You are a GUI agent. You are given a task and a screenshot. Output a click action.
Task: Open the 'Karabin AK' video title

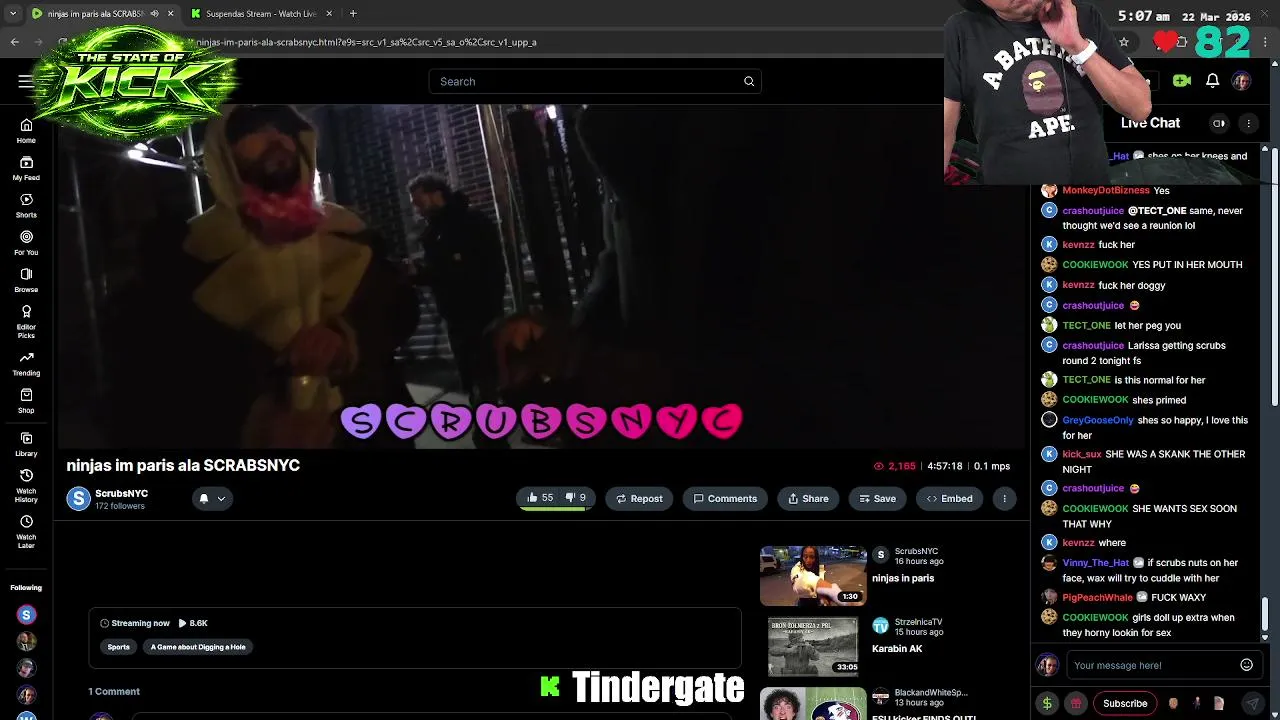pos(897,649)
